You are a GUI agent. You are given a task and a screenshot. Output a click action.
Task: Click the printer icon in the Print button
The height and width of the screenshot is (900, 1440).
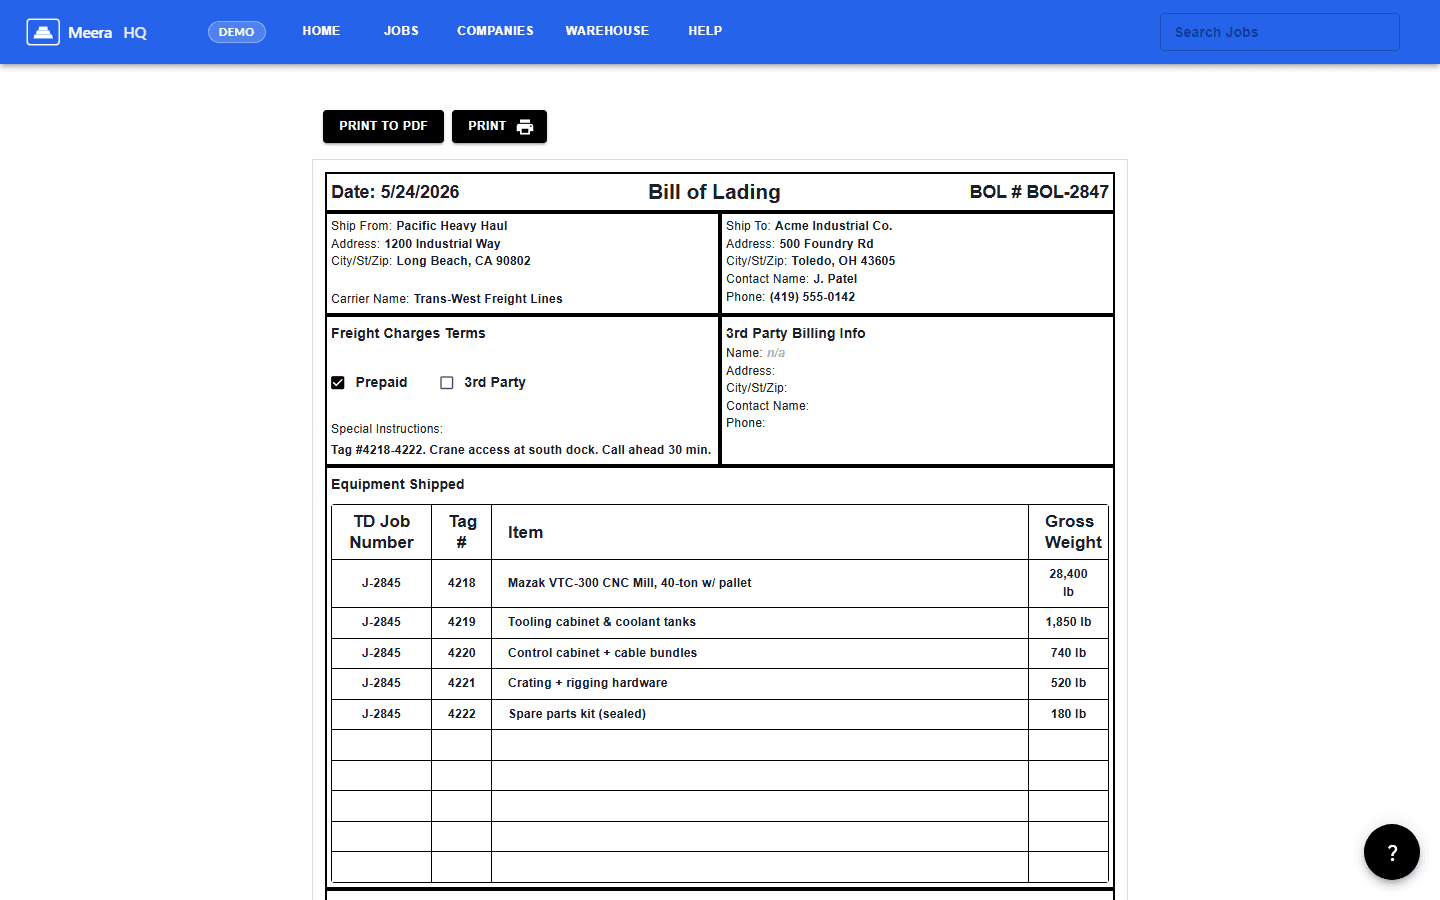pyautogui.click(x=525, y=127)
